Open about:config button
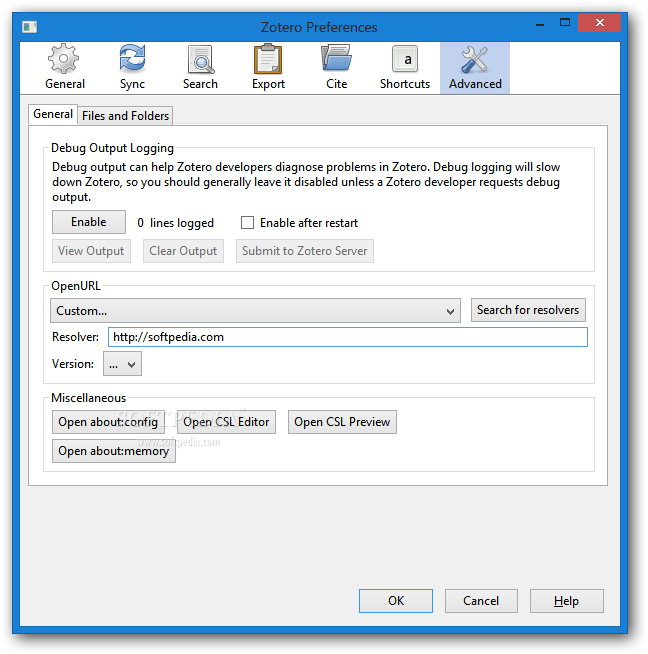The width and height of the screenshot is (648, 654). click(x=108, y=422)
